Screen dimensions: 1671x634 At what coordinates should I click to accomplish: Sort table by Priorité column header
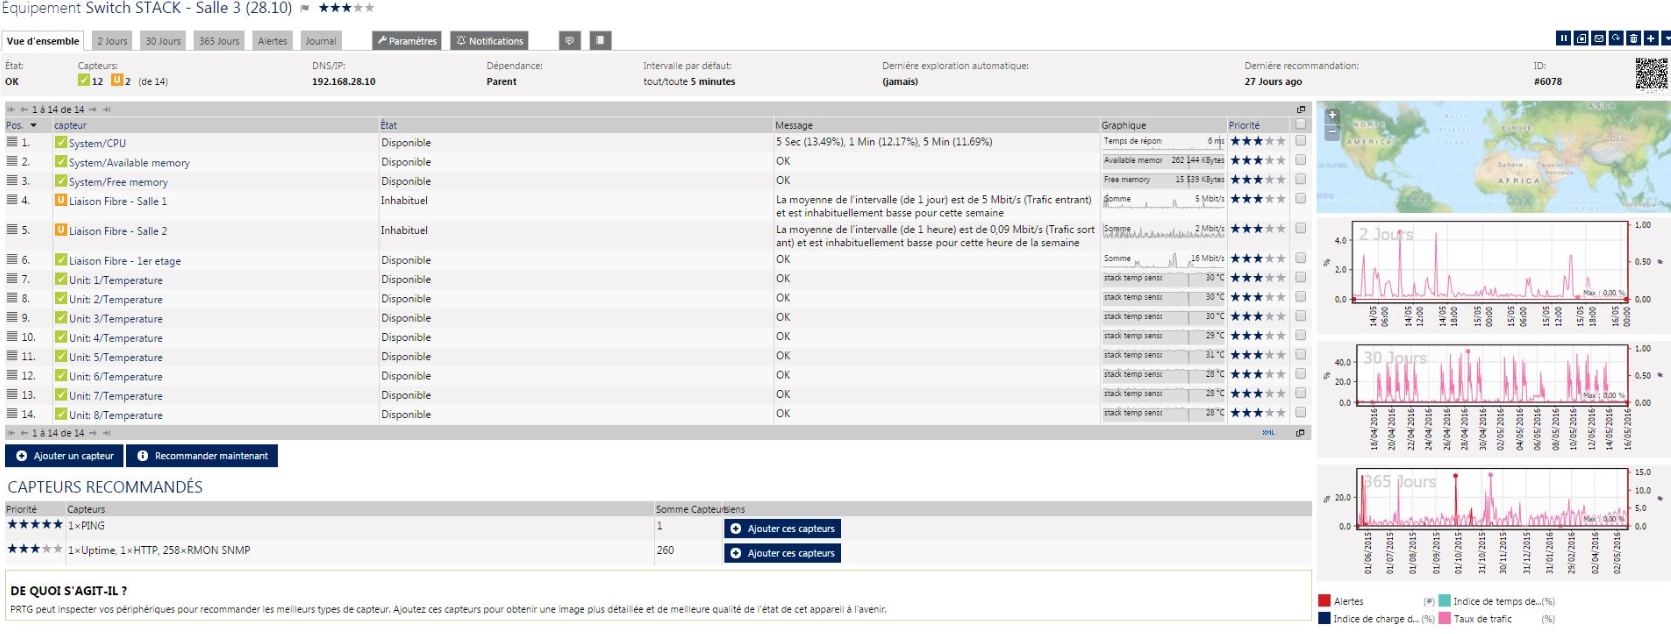[x=1244, y=125]
